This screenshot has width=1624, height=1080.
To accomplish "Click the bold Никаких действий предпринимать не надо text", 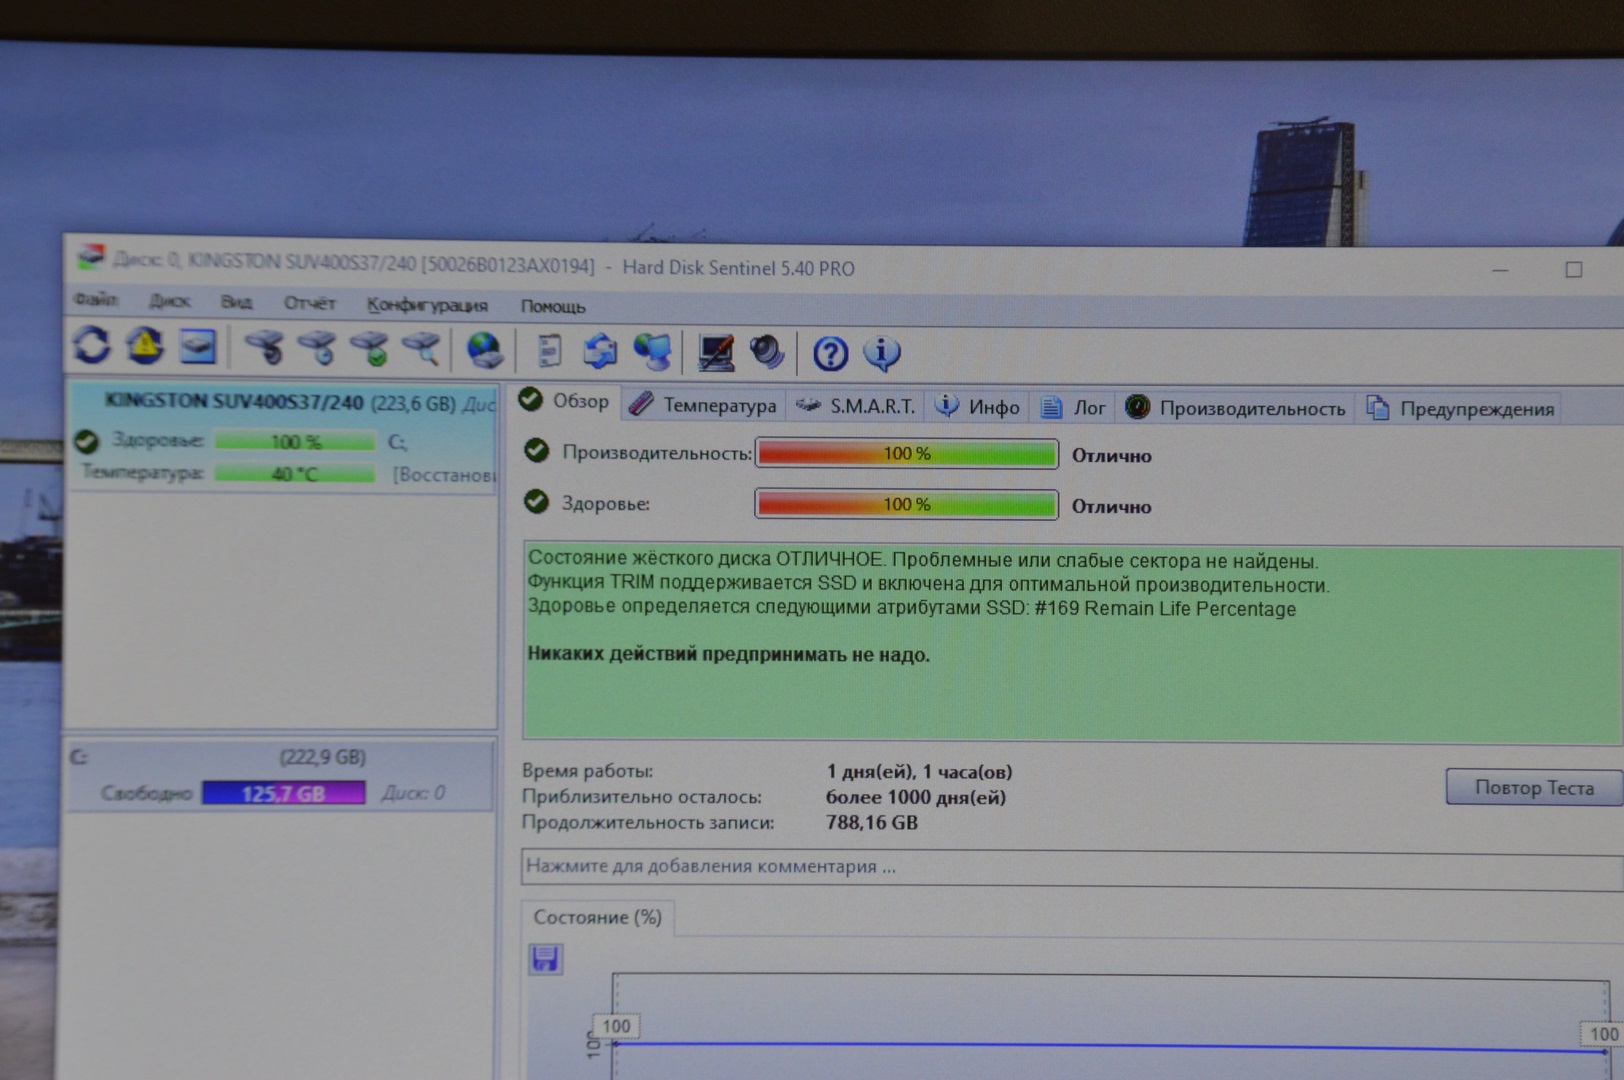I will point(728,655).
